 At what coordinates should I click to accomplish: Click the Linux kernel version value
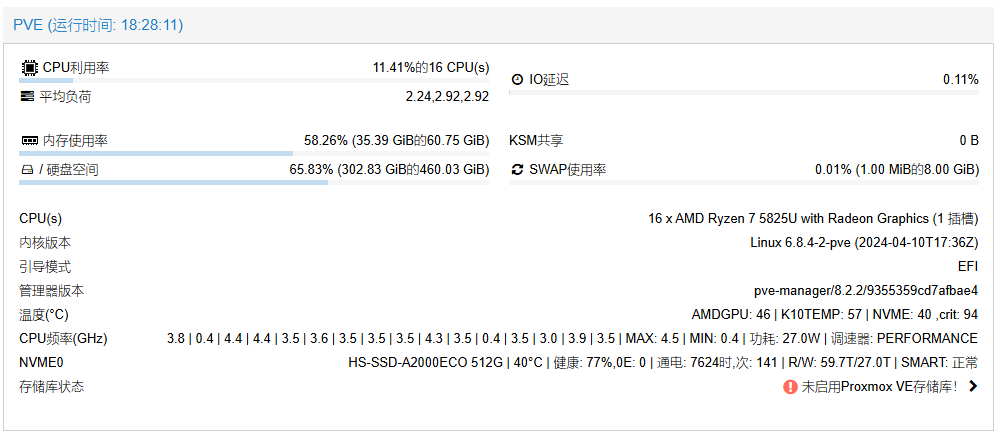click(x=864, y=242)
